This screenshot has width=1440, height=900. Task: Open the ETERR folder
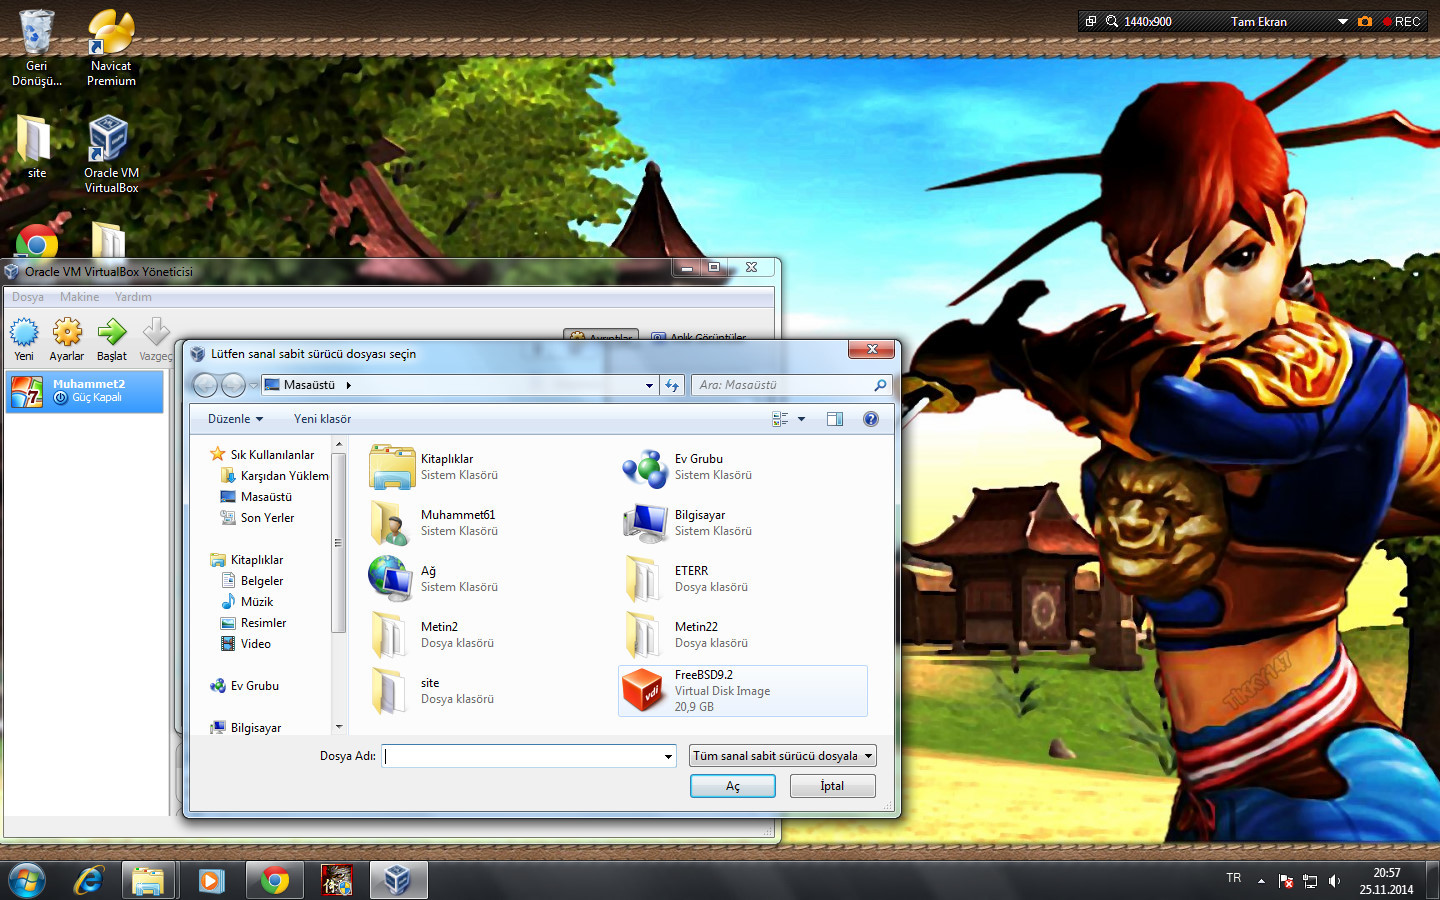(x=689, y=579)
